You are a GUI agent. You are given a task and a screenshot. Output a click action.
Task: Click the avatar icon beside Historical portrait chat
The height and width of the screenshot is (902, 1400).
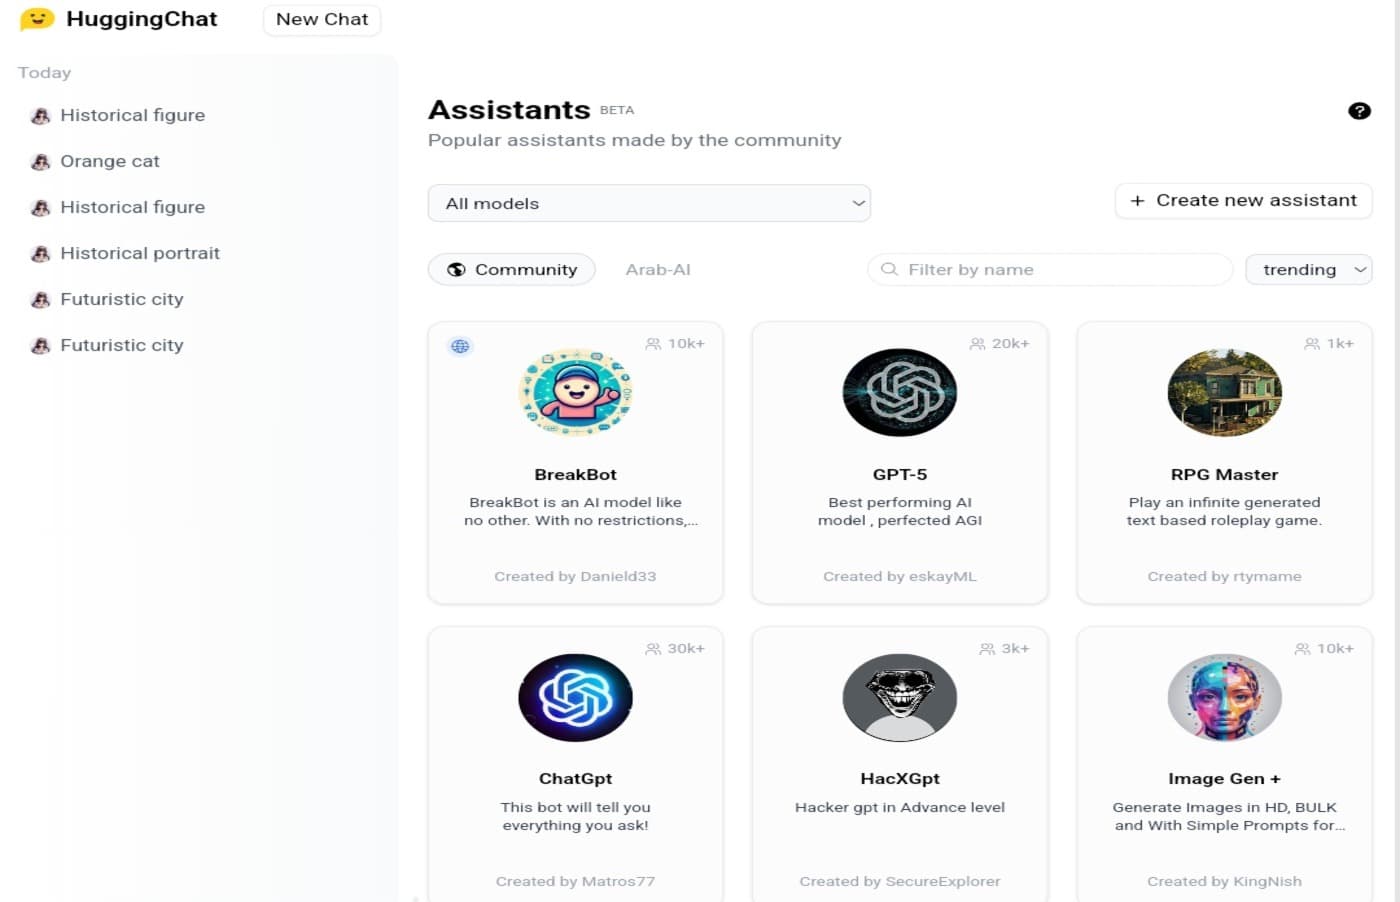tap(40, 253)
